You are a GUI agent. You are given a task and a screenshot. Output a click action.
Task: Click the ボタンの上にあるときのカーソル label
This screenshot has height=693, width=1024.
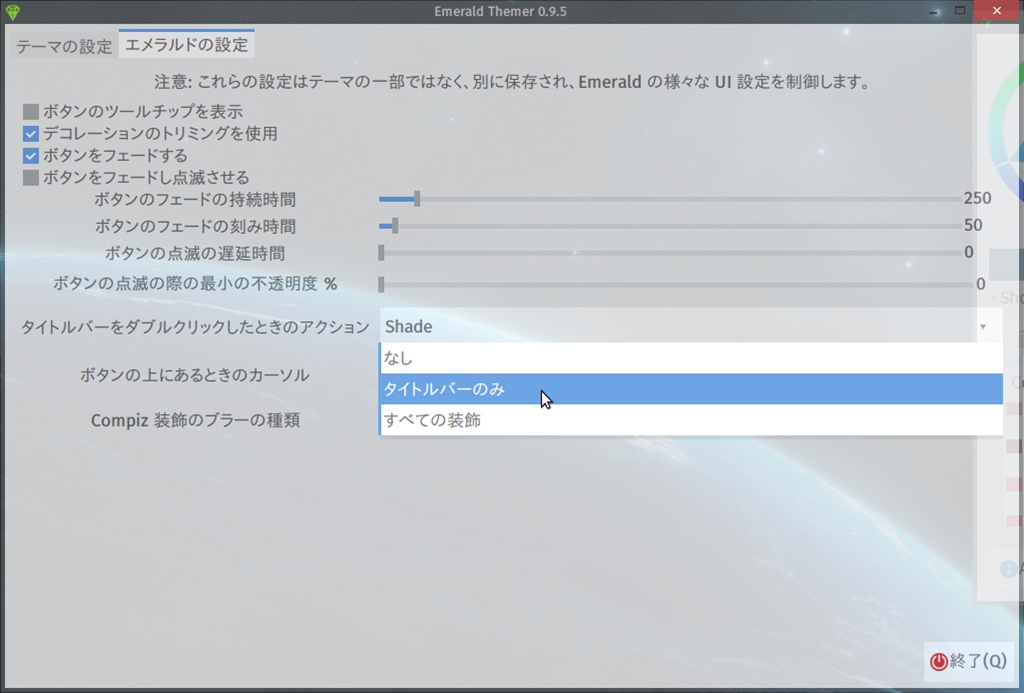(195, 375)
